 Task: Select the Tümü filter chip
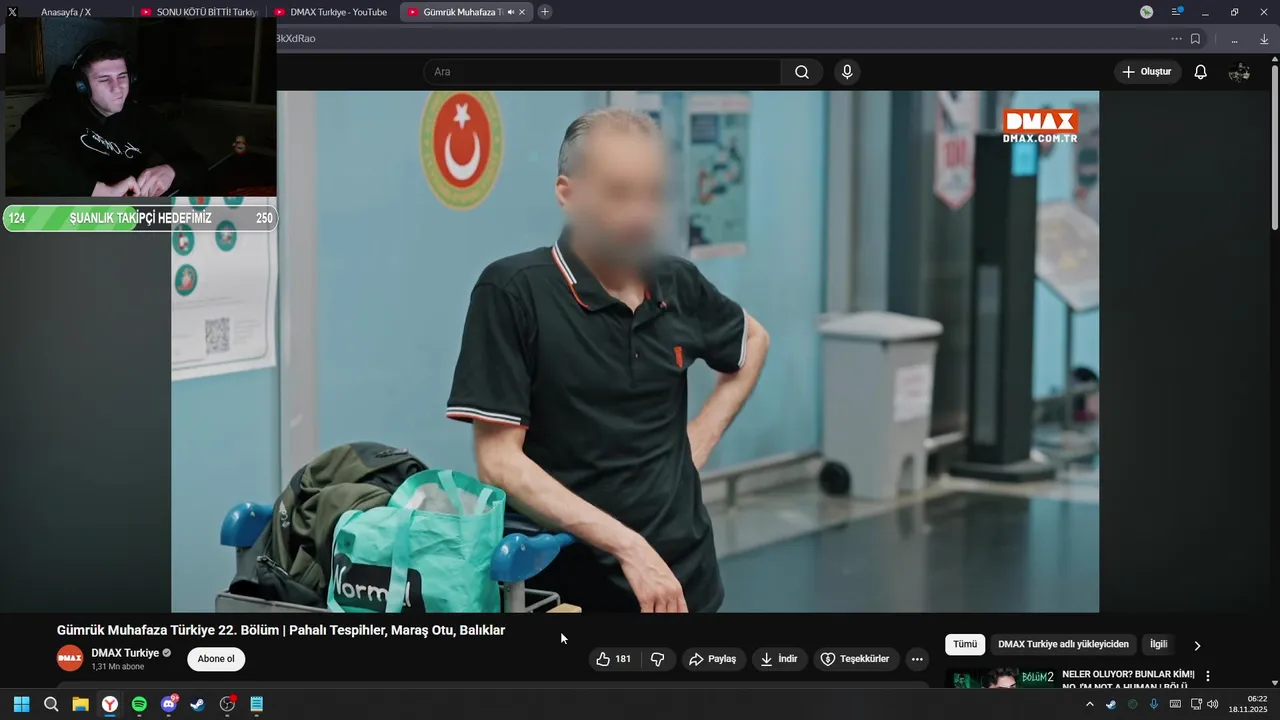[965, 645]
